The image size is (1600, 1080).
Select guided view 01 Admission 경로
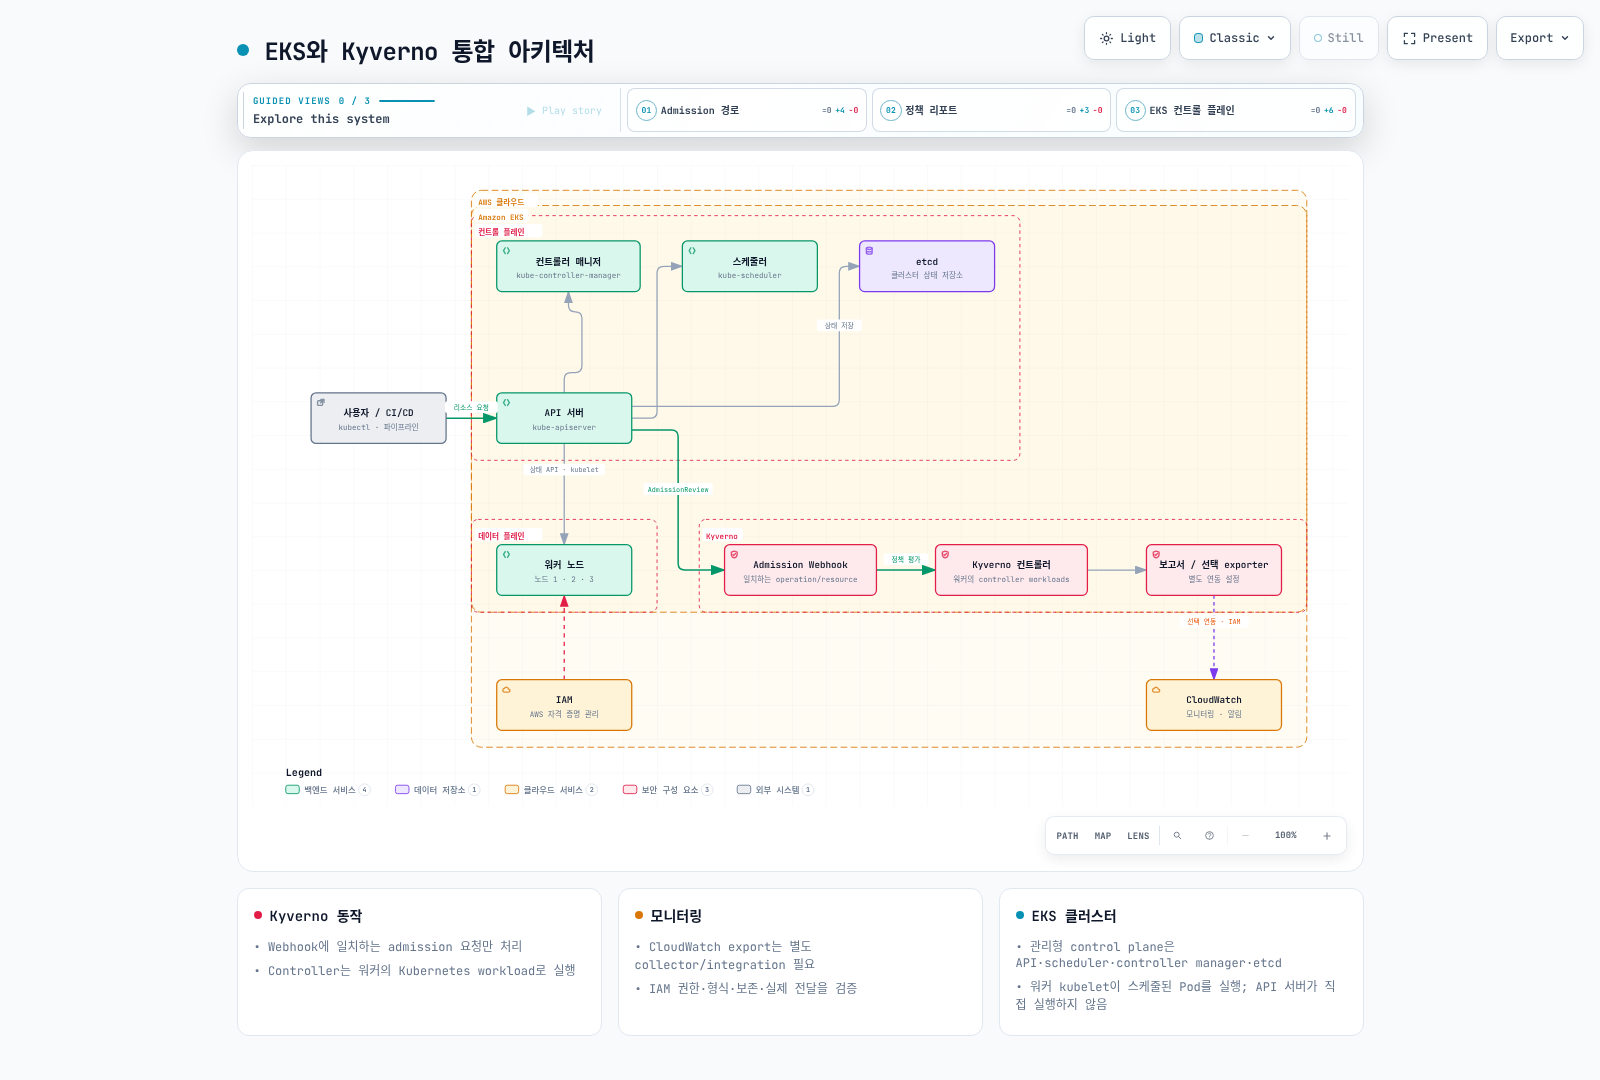point(746,111)
